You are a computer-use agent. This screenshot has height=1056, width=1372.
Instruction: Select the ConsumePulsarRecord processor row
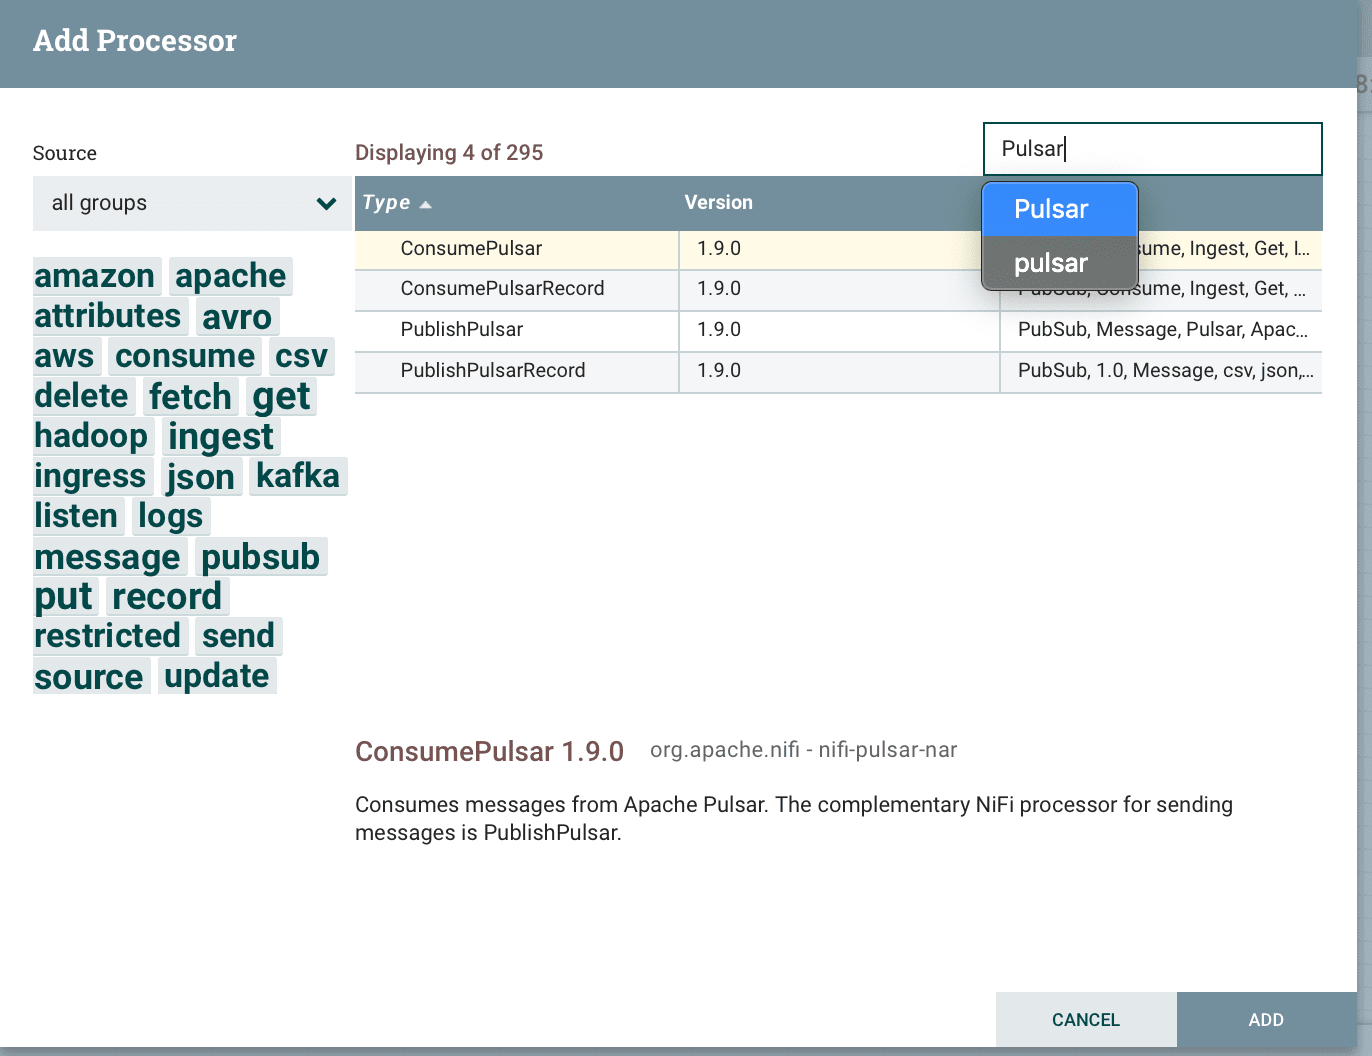click(838, 289)
